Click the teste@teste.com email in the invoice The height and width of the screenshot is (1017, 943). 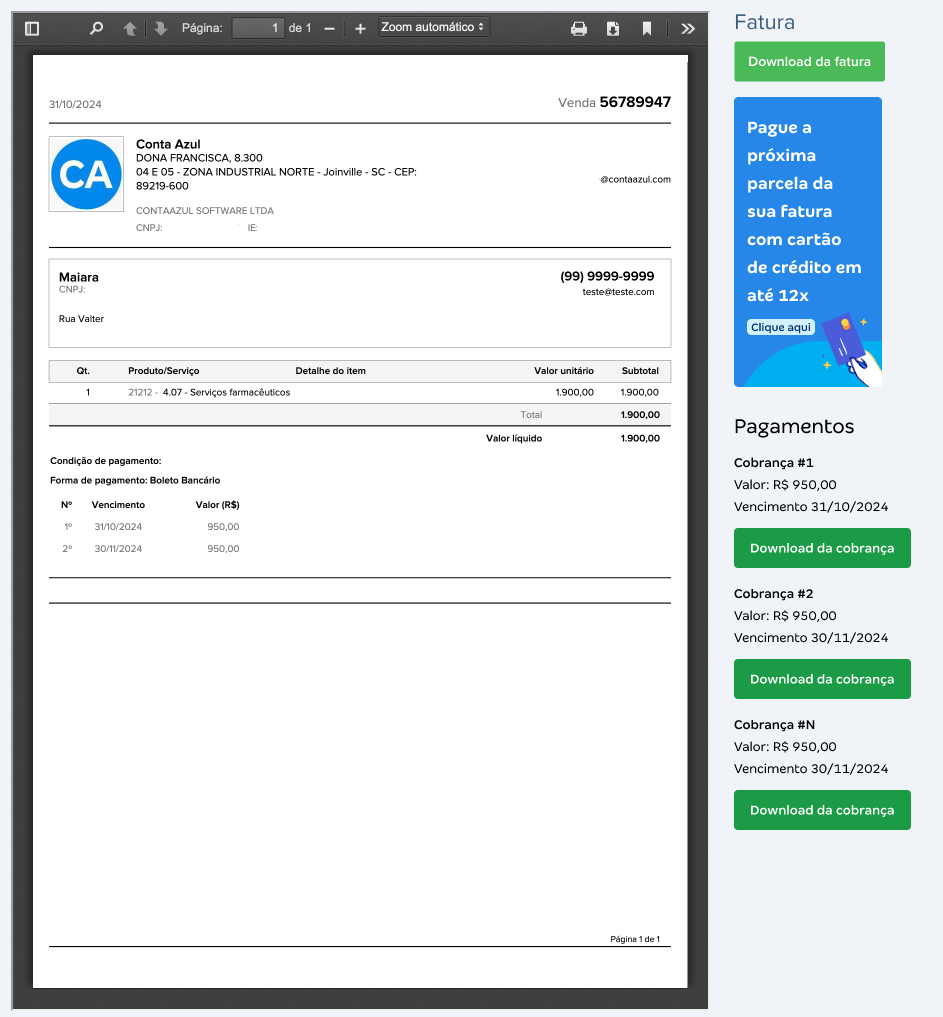(x=618, y=292)
